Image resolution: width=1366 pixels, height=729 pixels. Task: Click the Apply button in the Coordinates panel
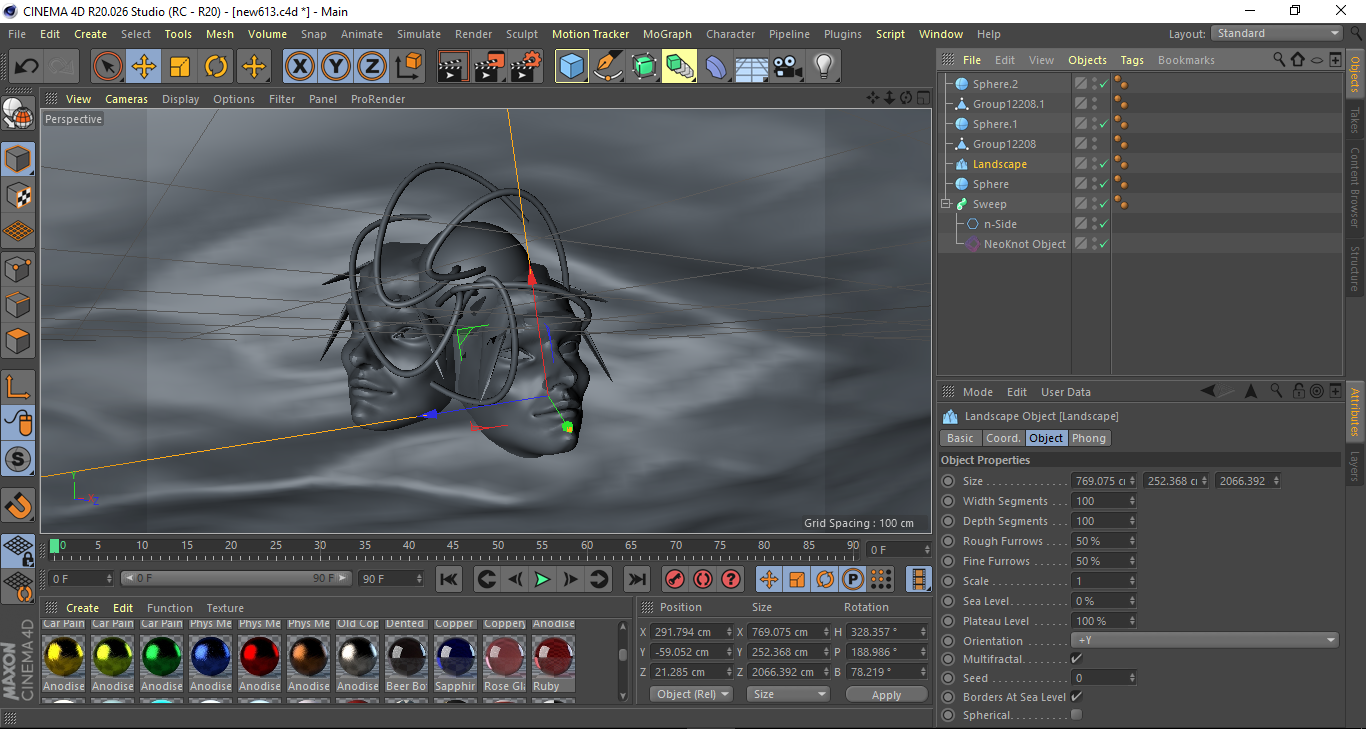pyautogui.click(x=886, y=693)
